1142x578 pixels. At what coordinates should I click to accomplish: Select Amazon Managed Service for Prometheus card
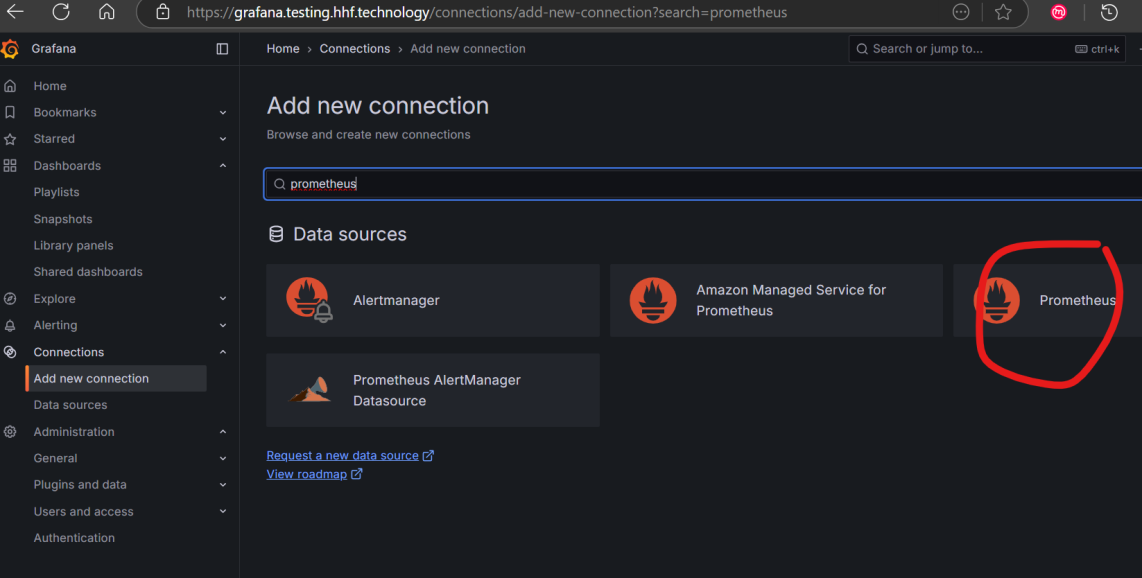(x=776, y=300)
